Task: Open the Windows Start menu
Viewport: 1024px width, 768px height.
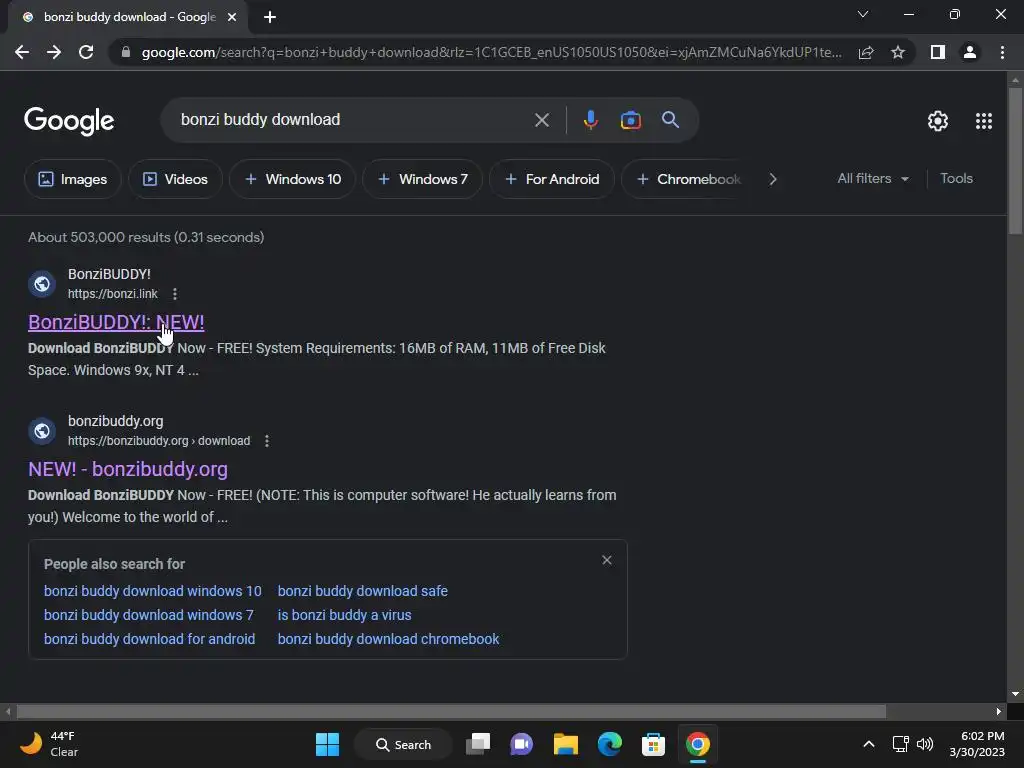Action: 327,744
